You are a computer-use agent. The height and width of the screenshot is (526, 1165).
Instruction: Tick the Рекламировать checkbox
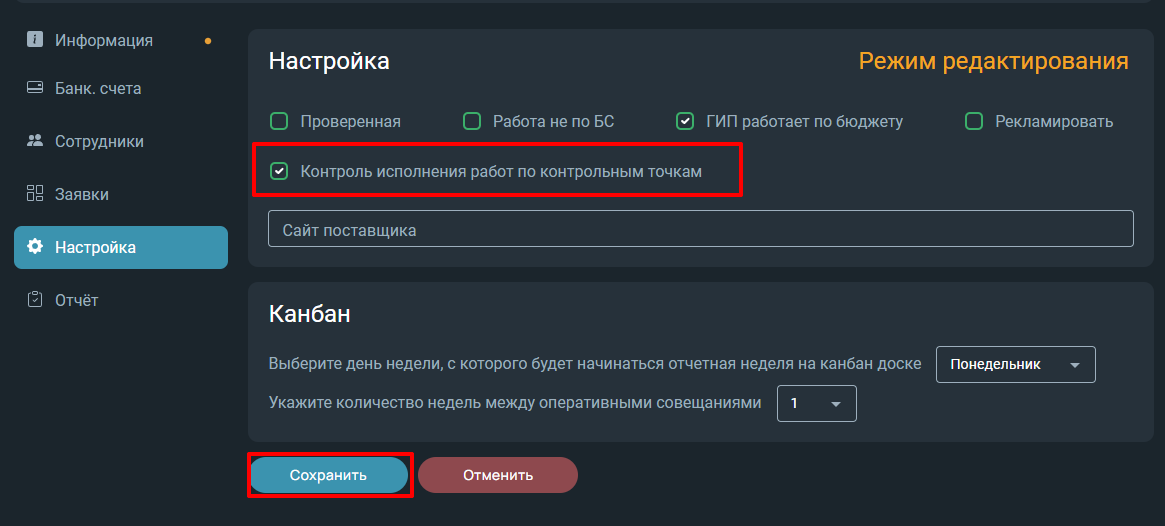(974, 121)
